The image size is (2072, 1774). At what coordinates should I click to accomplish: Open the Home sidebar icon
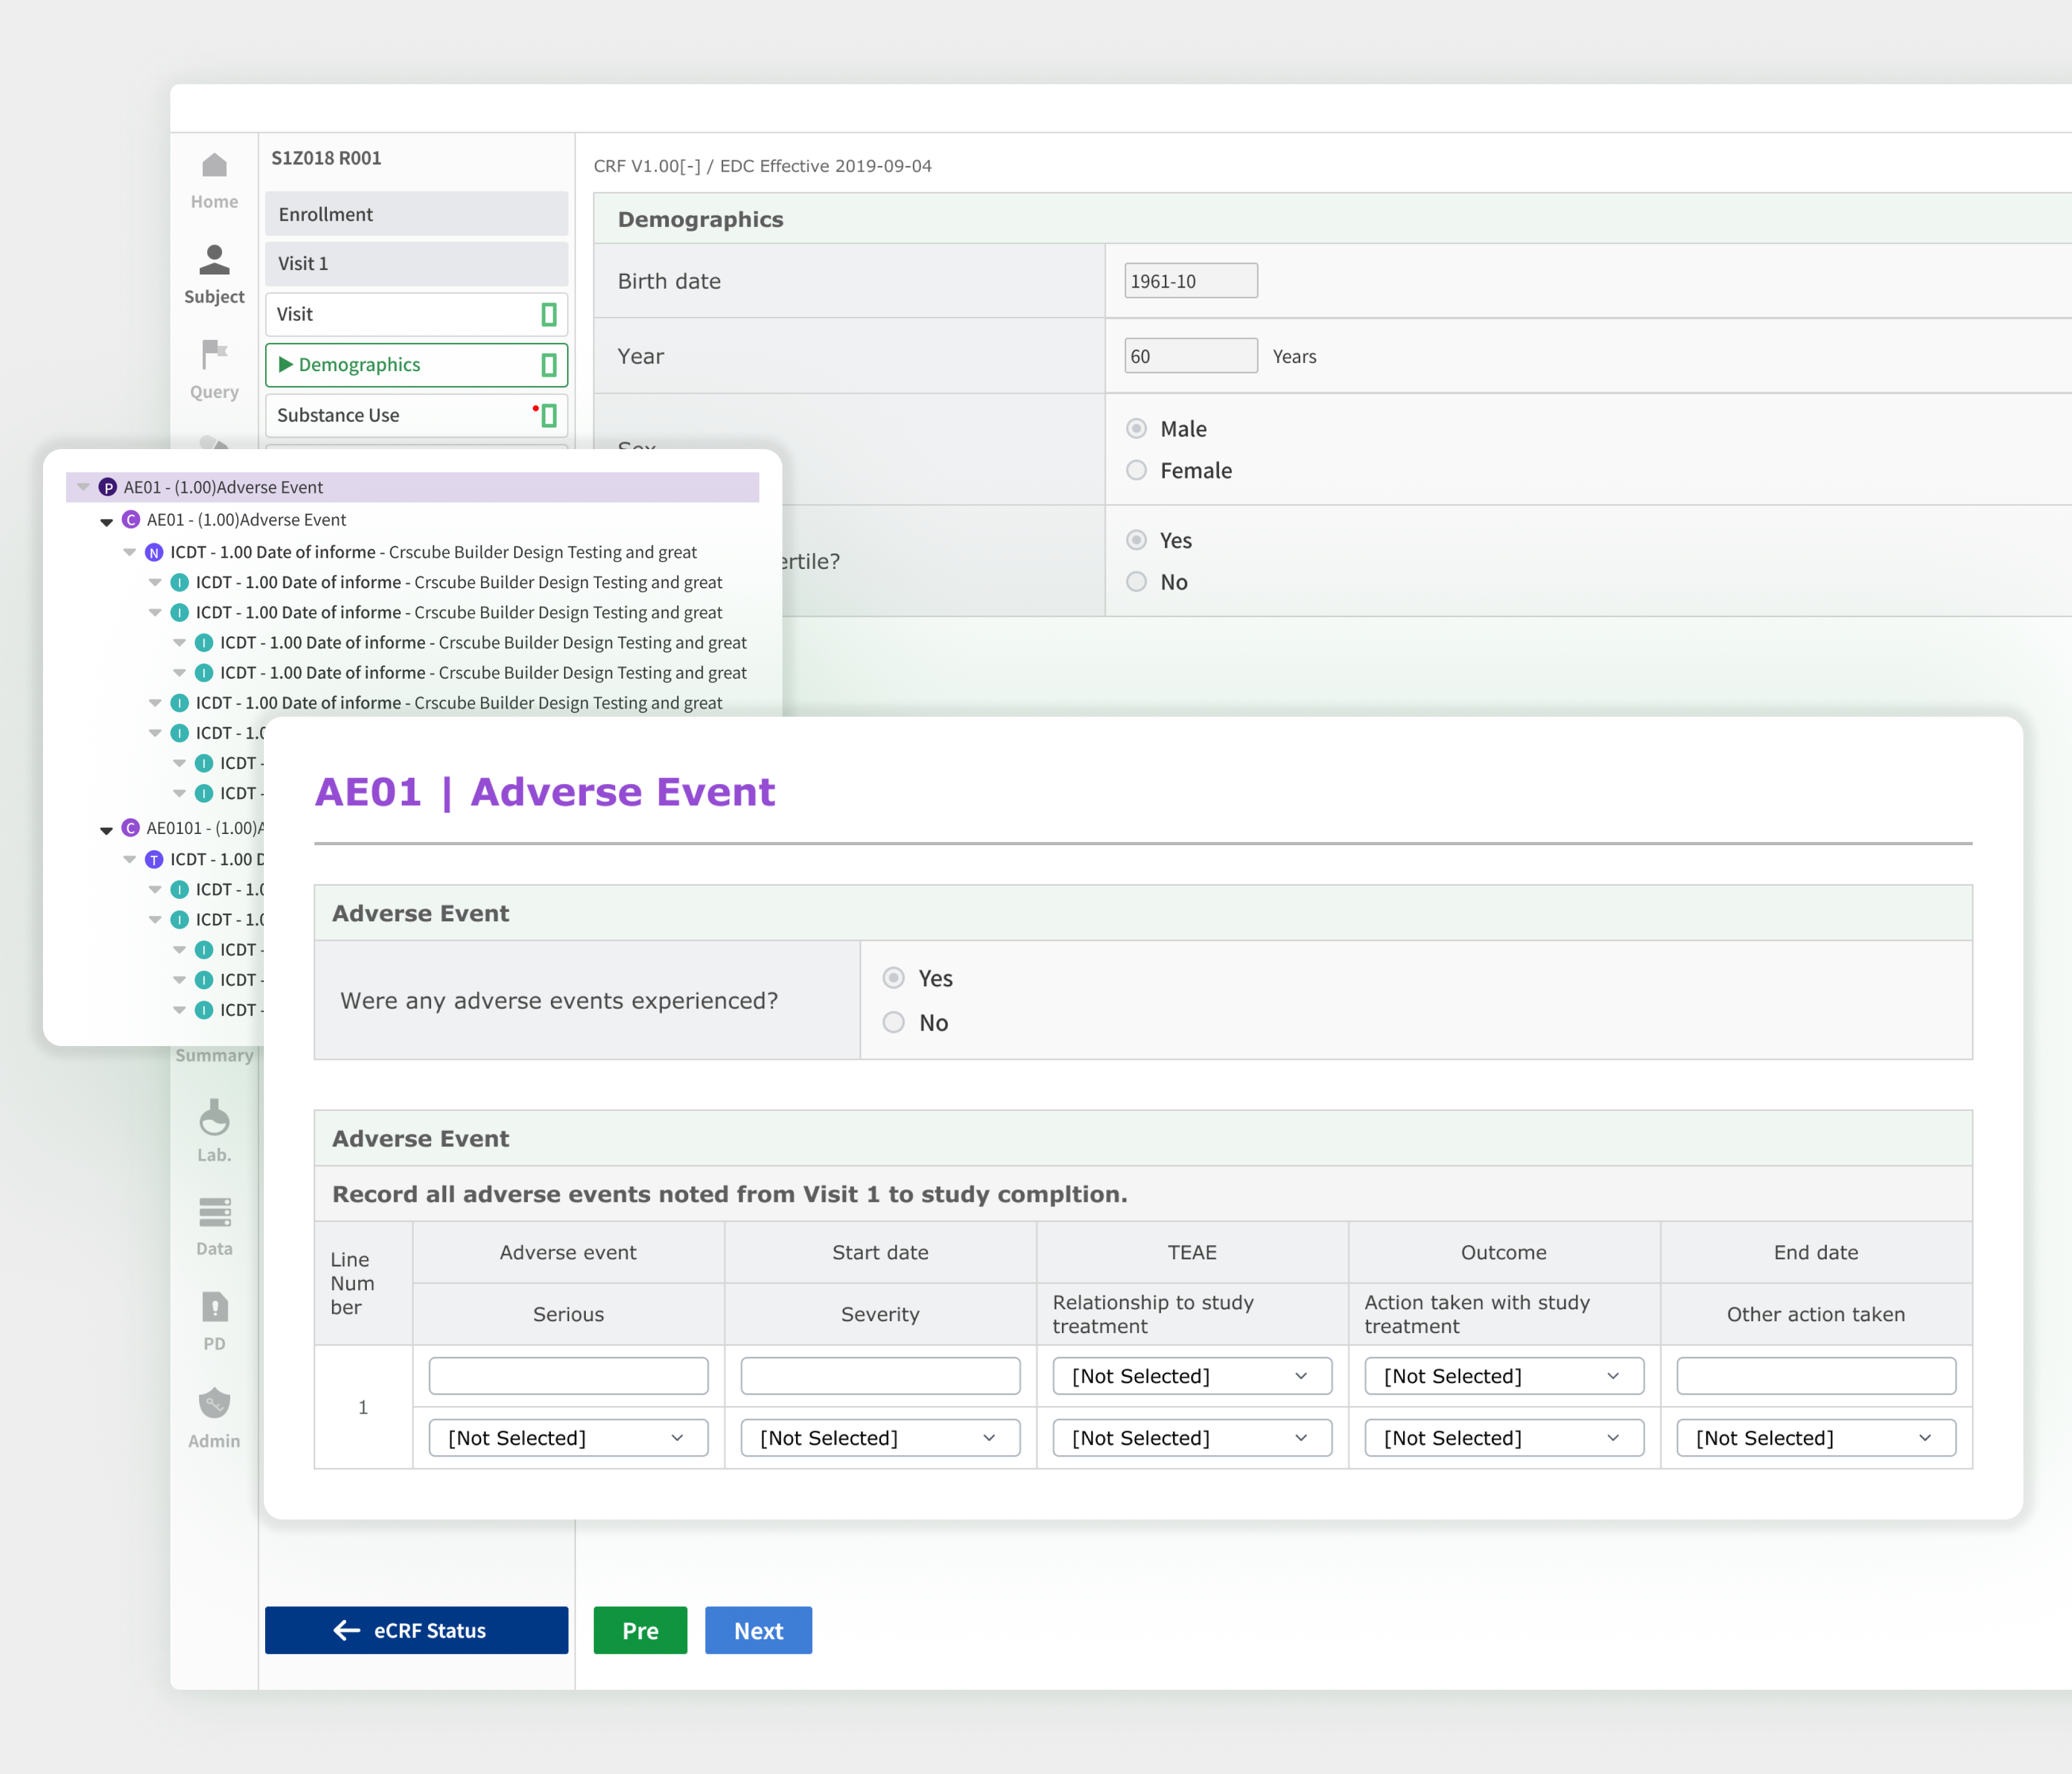point(214,166)
